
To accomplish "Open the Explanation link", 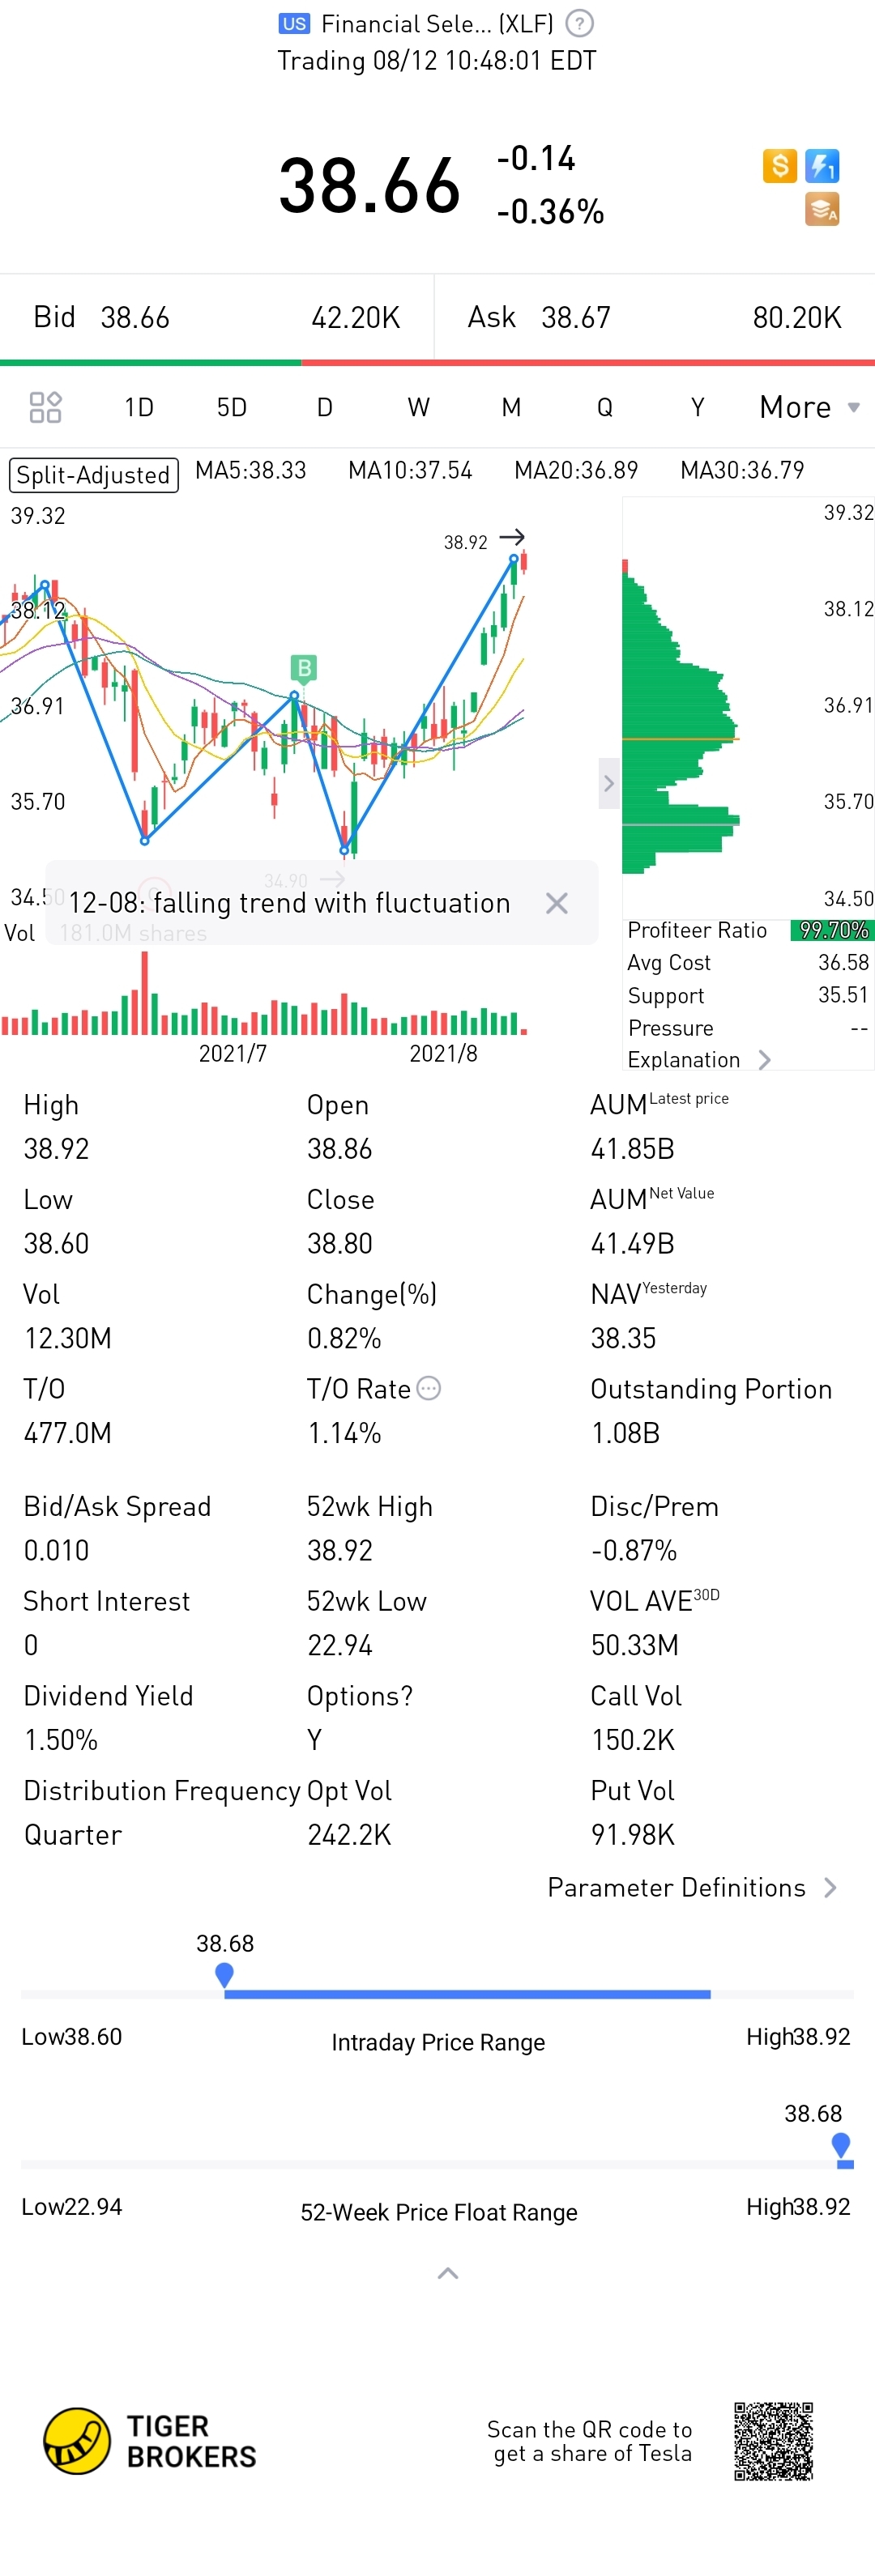I will tap(698, 1059).
